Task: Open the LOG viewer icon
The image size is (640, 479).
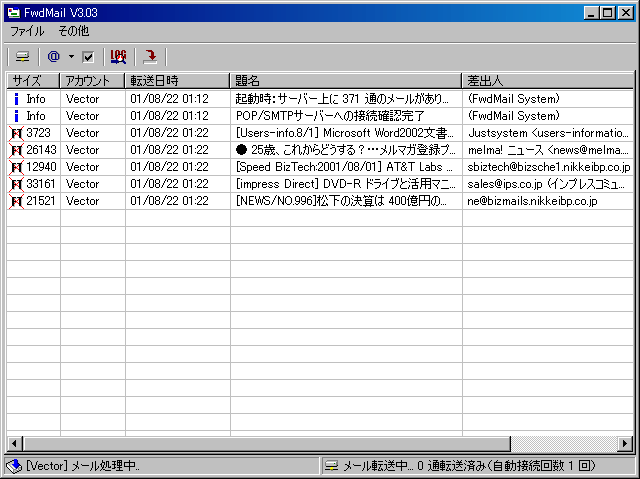Action: click(x=119, y=57)
